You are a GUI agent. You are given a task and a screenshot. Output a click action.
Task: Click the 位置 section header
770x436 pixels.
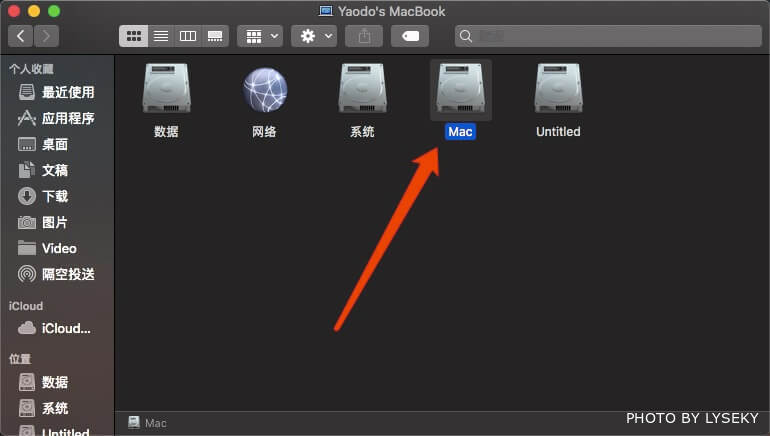pos(20,359)
